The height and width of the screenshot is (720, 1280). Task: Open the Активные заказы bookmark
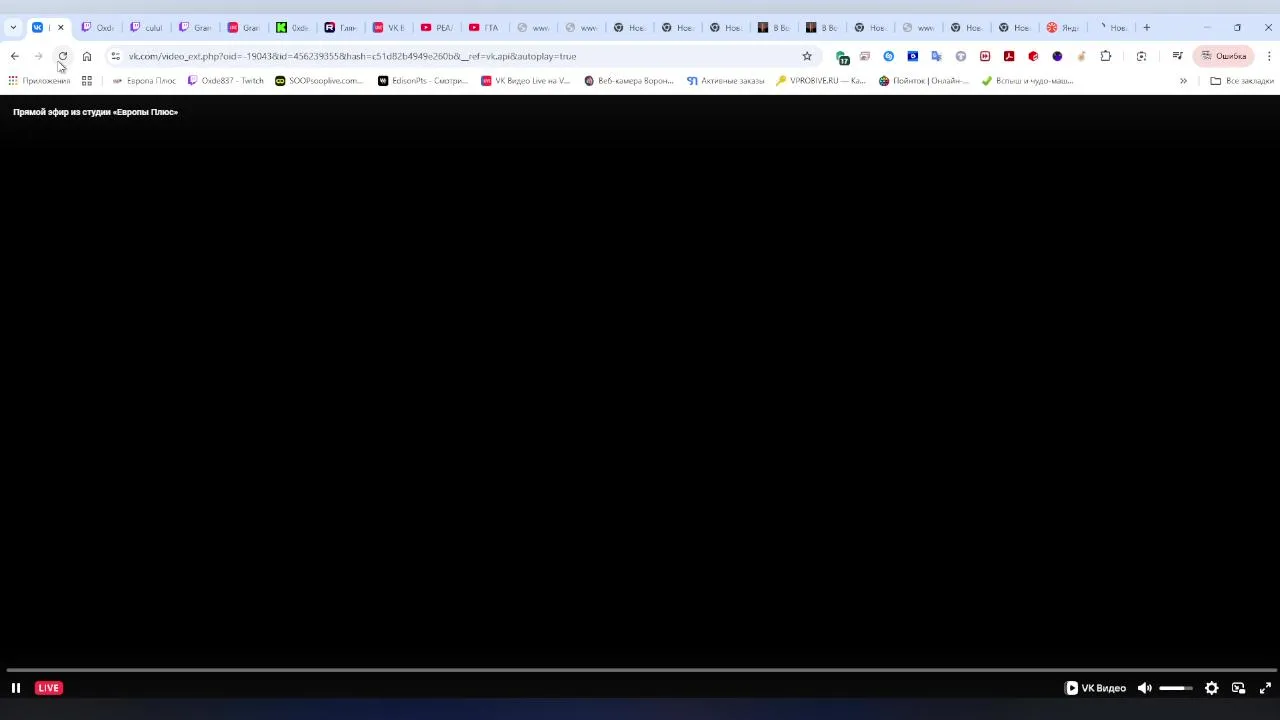(726, 81)
